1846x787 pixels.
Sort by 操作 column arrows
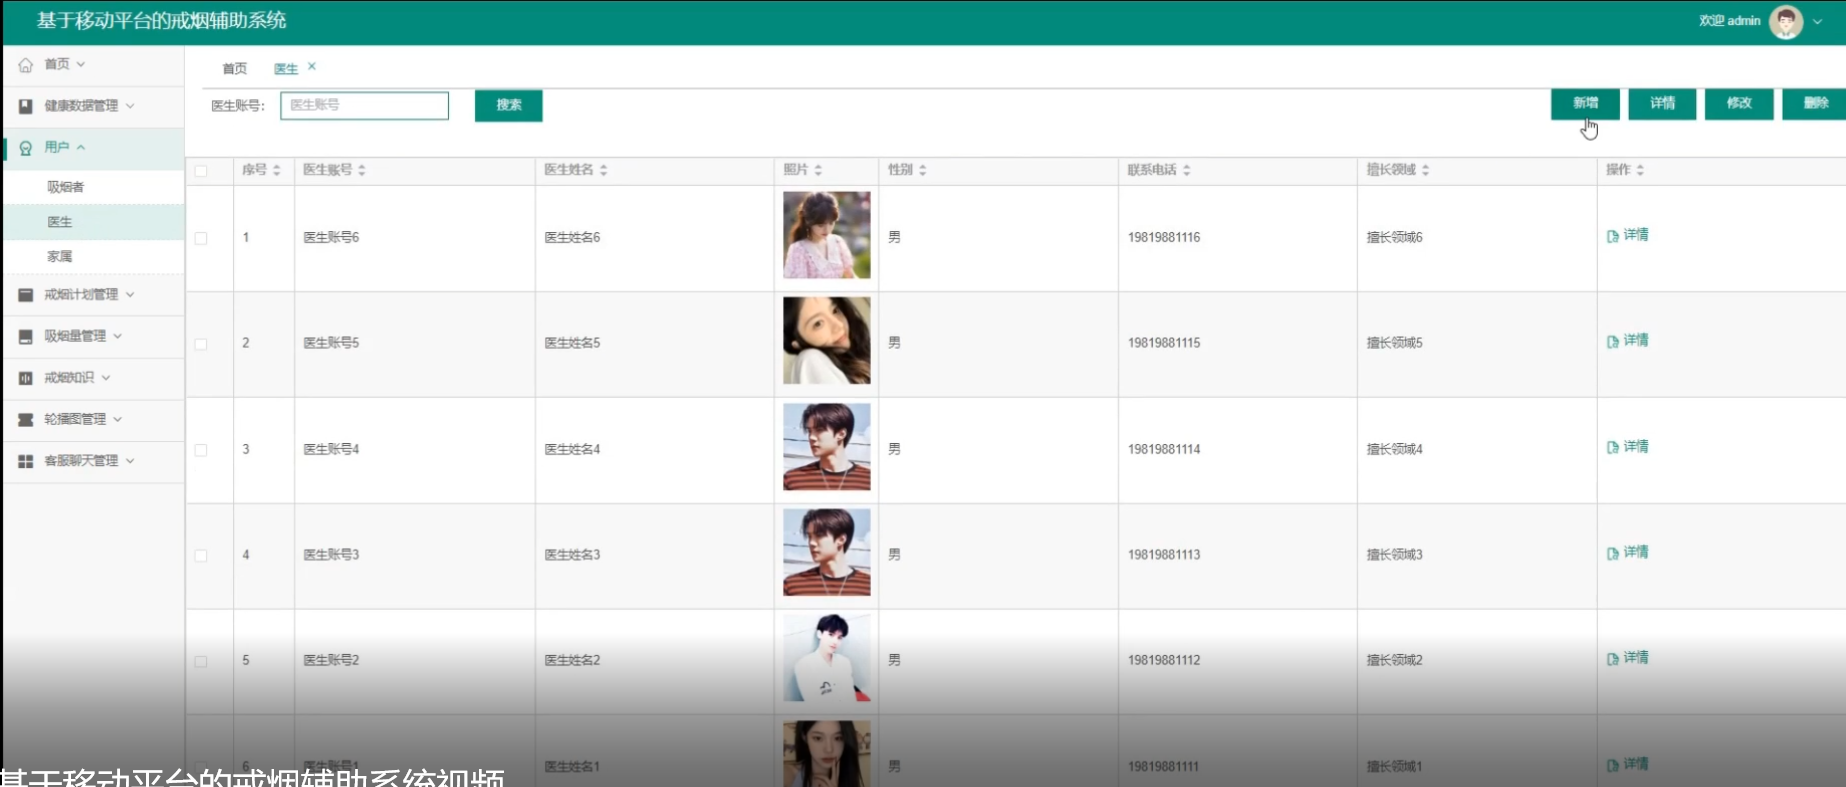(x=1641, y=170)
